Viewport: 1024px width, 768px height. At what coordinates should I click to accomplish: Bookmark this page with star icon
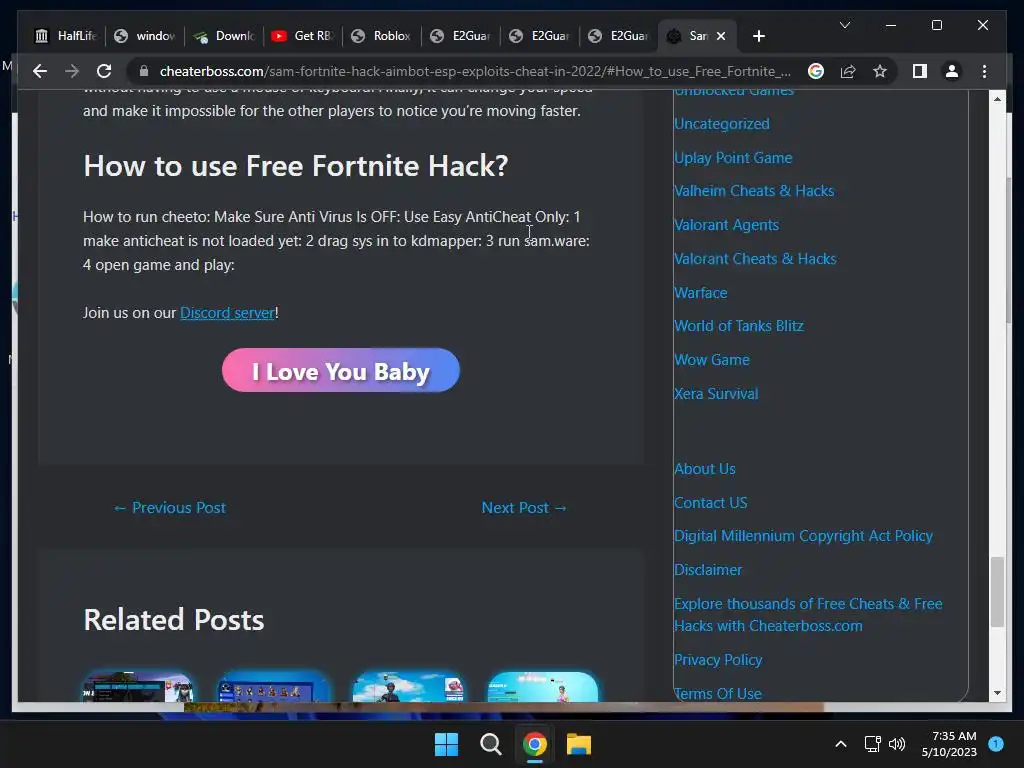880,71
